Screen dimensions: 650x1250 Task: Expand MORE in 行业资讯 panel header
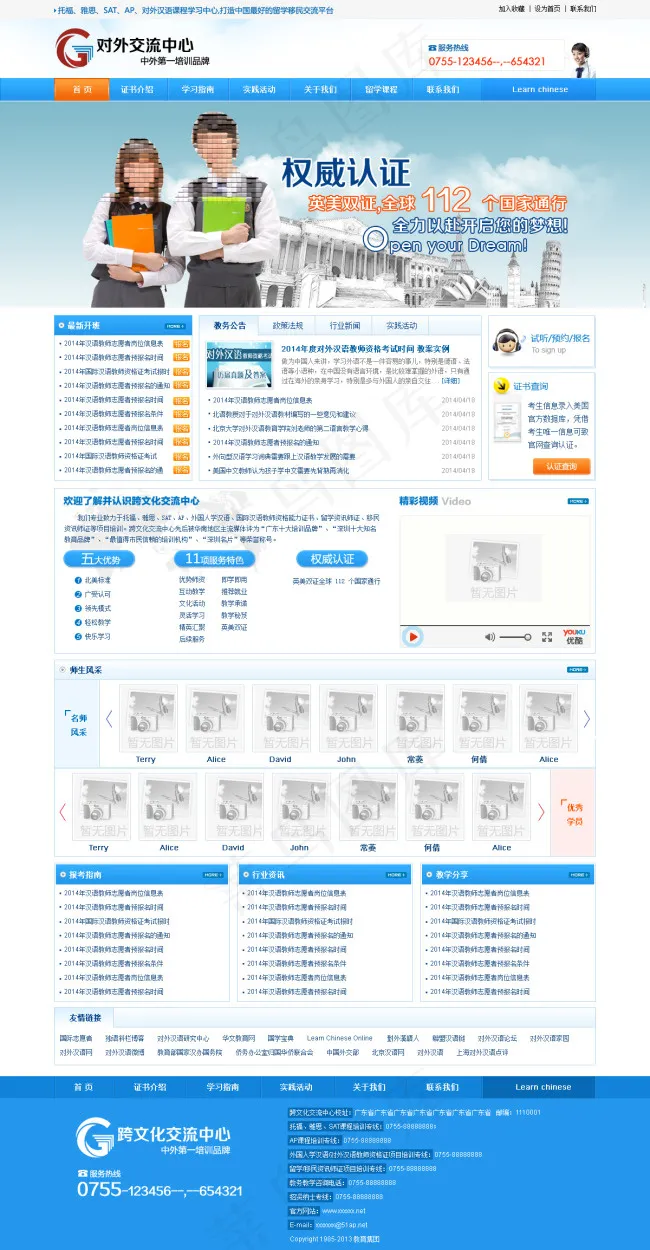[x=396, y=875]
